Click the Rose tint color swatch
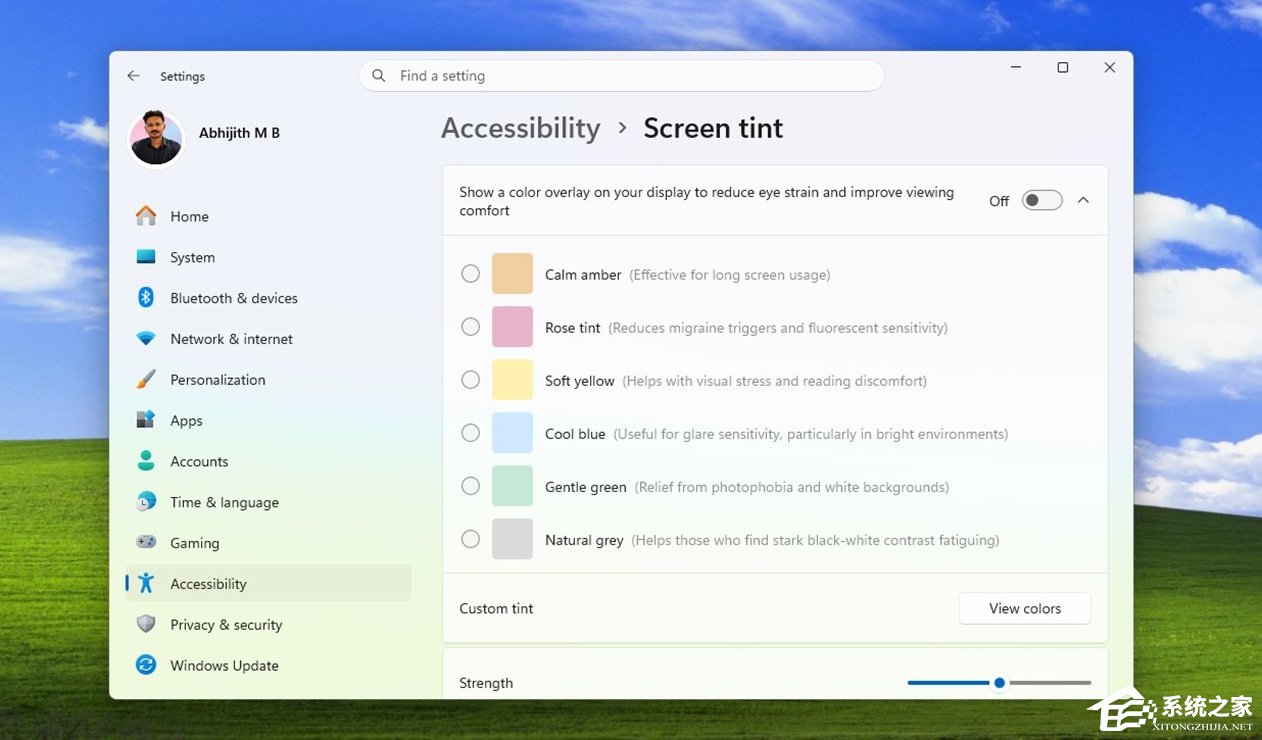 pos(512,327)
